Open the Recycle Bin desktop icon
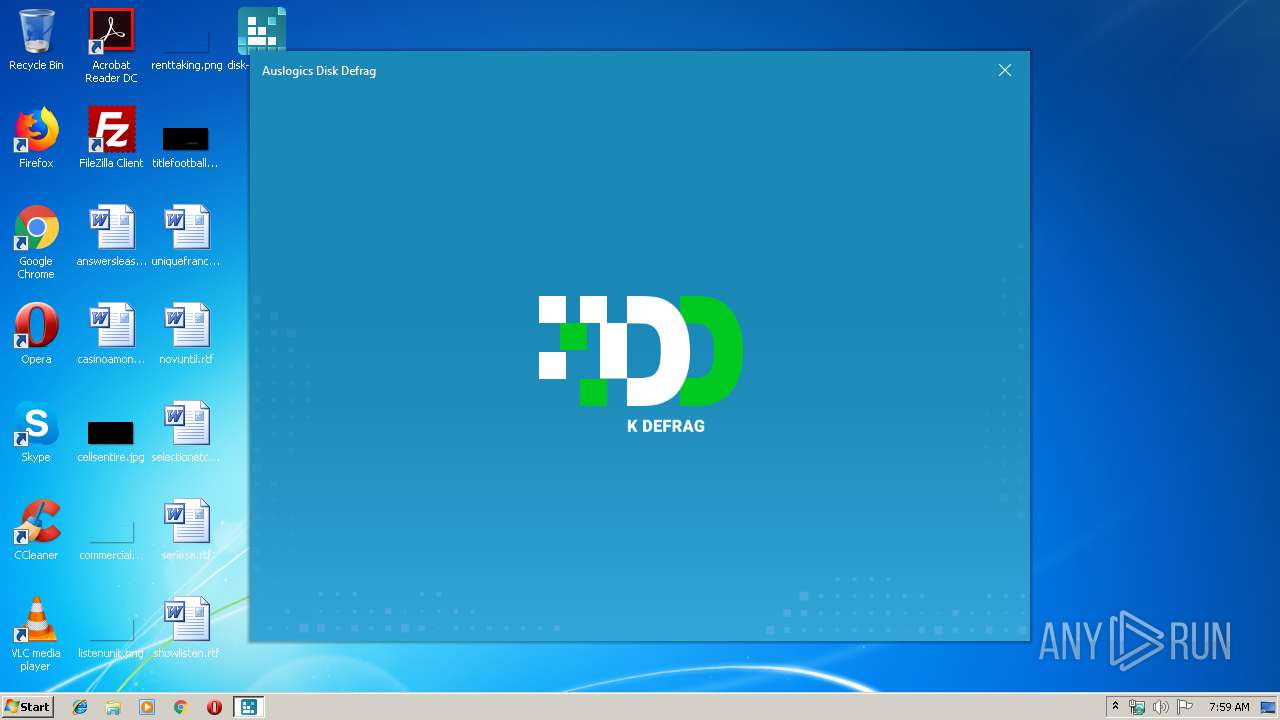This screenshot has height=720, width=1280. tap(36, 40)
